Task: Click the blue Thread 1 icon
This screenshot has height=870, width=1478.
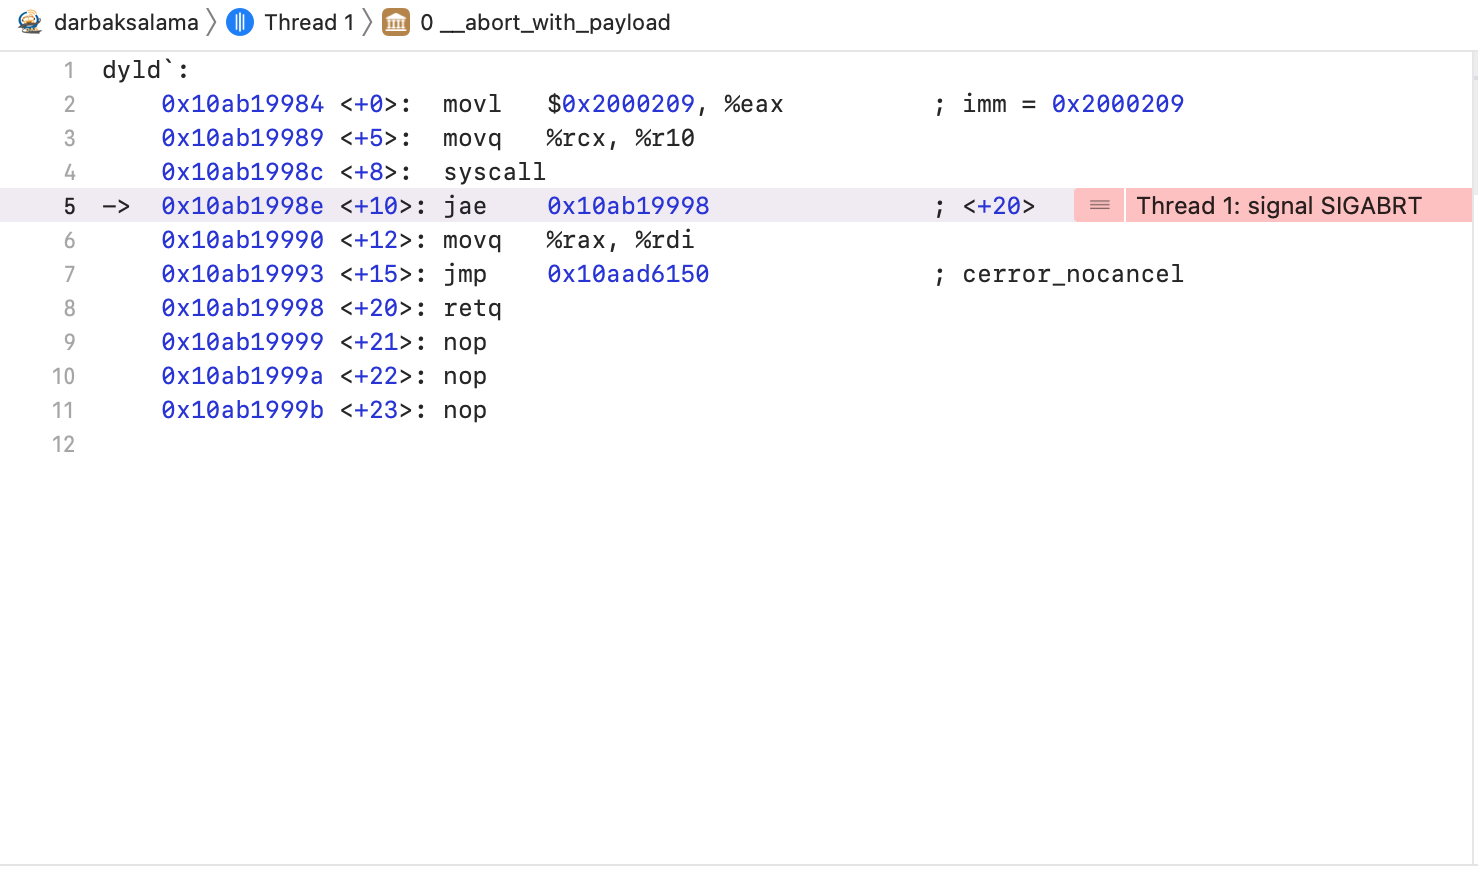Action: (x=240, y=22)
